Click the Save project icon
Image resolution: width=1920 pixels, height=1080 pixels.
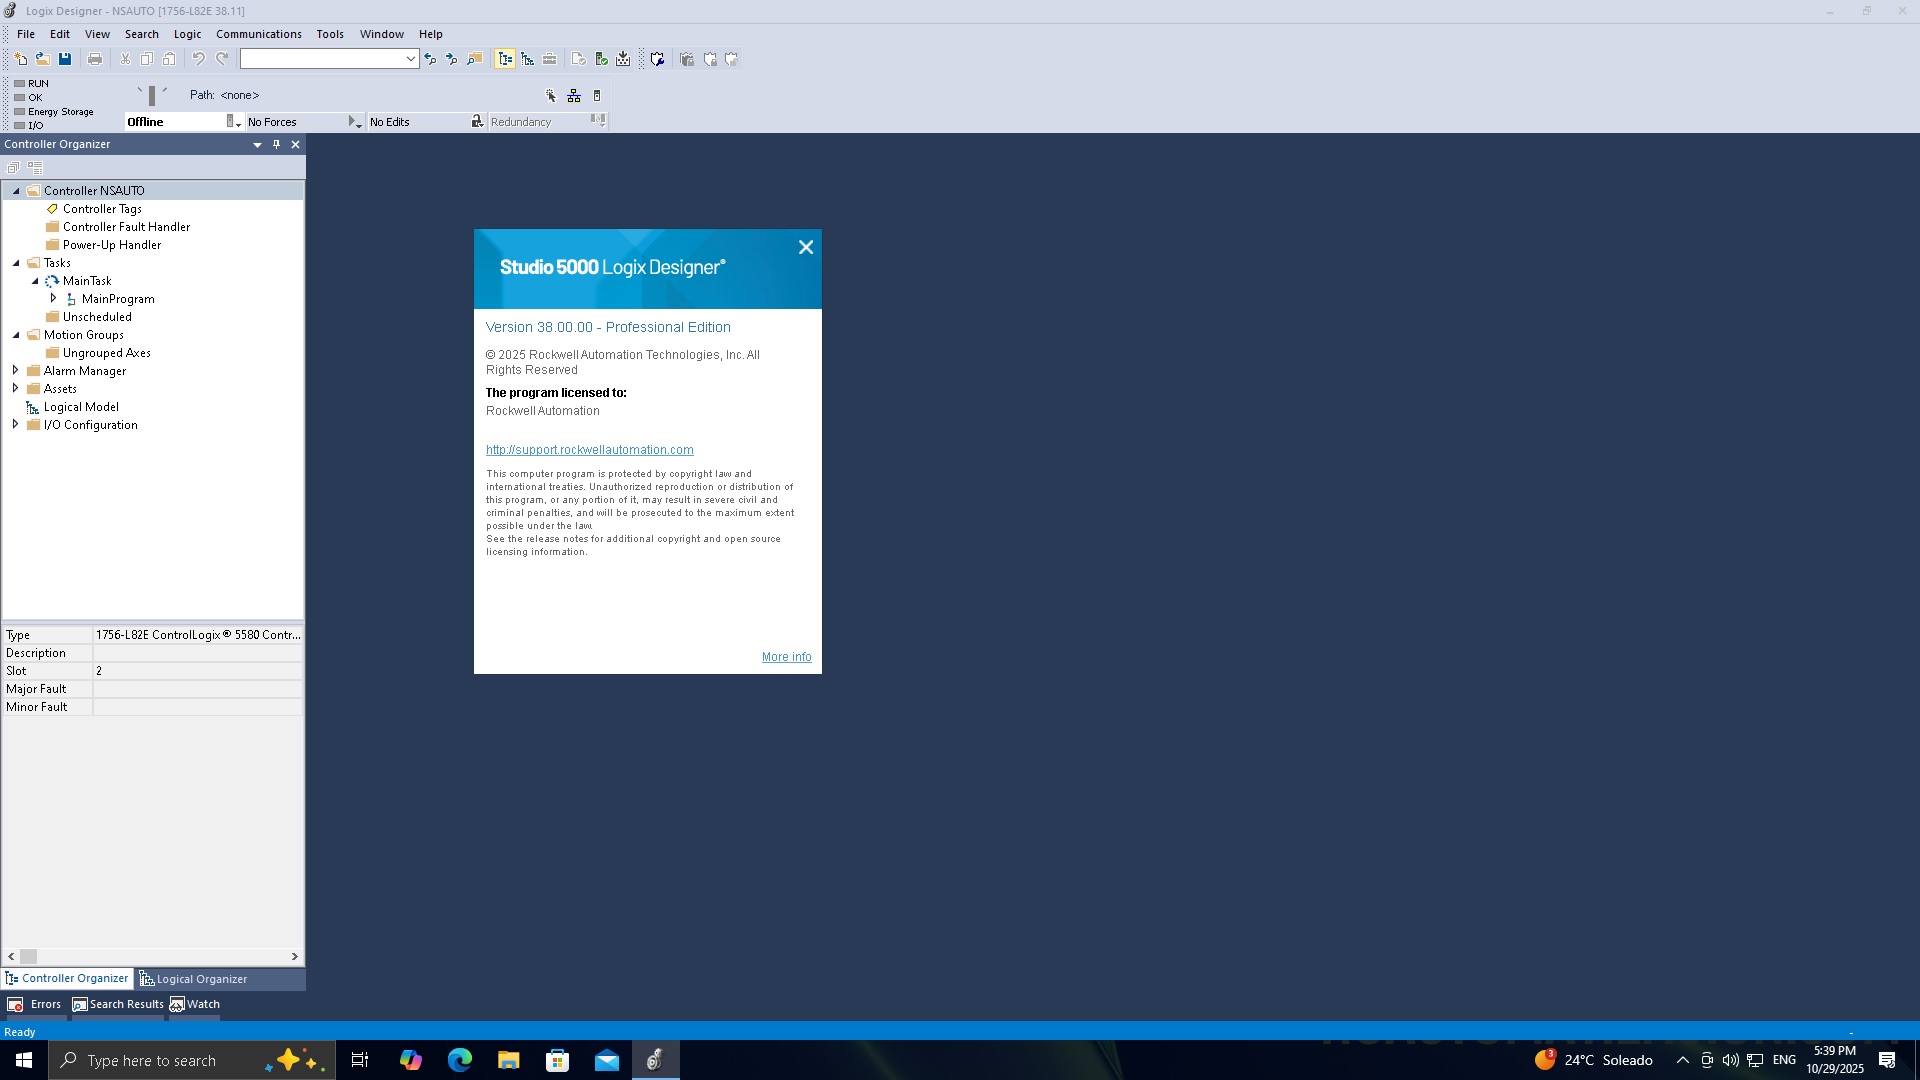click(65, 60)
